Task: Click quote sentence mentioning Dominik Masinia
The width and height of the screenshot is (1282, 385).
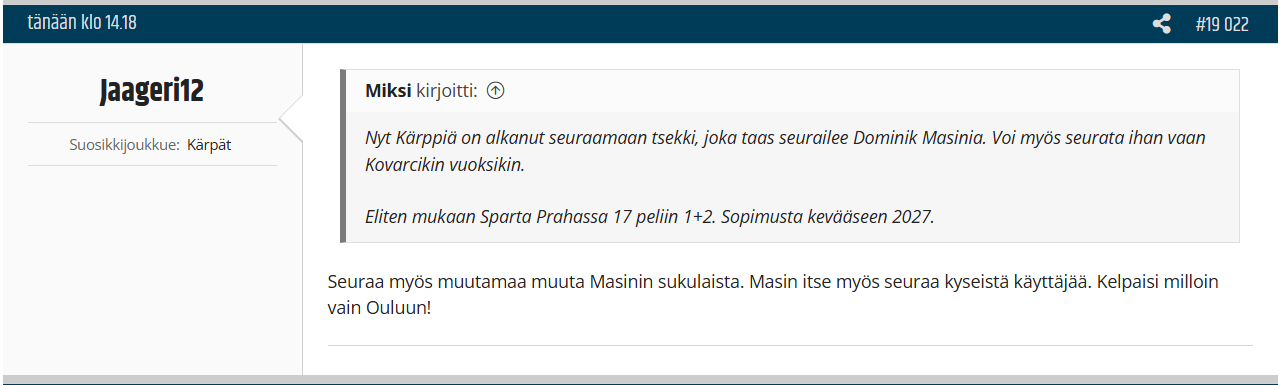Action: point(786,138)
